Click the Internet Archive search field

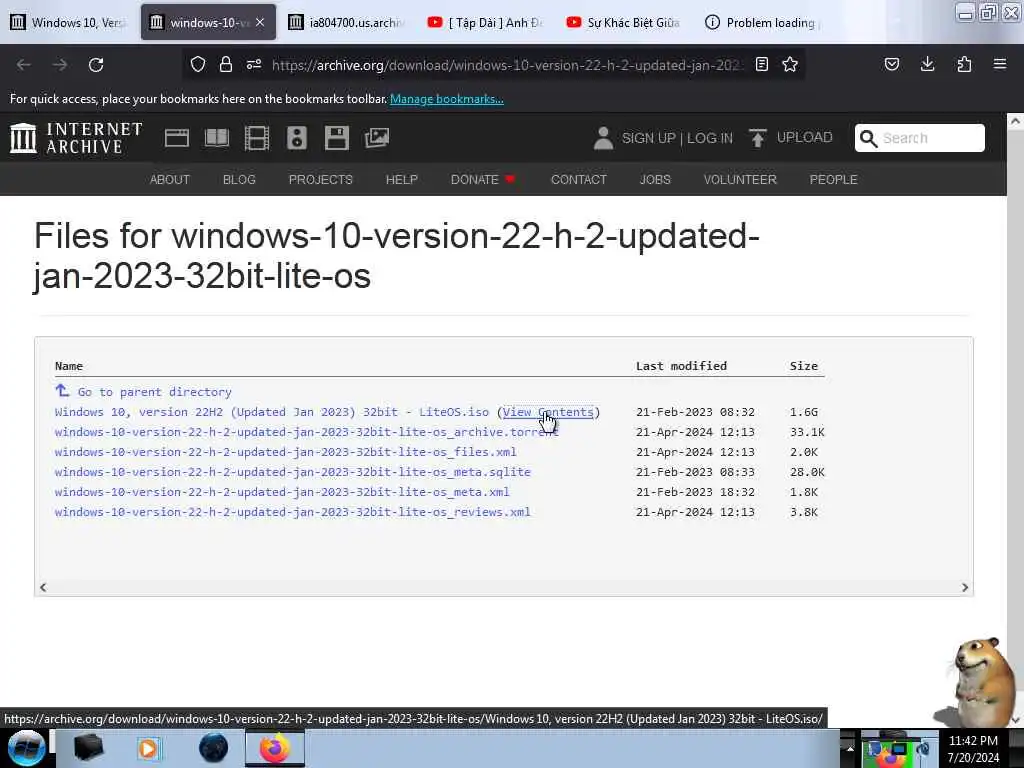920,138
